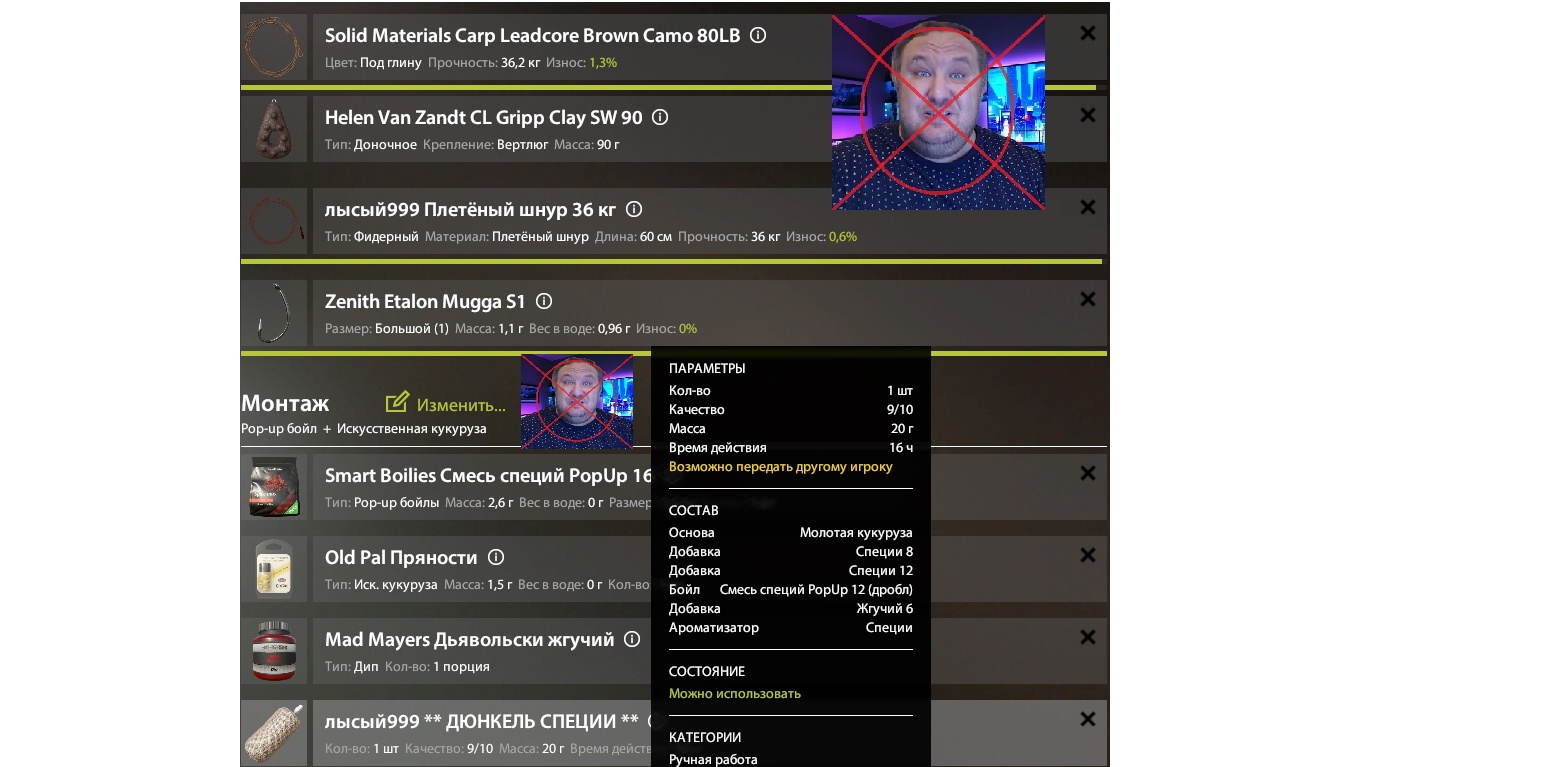Click hook wear bar below Zenith row
Viewport: 1548px width, 767px height.
[674, 353]
